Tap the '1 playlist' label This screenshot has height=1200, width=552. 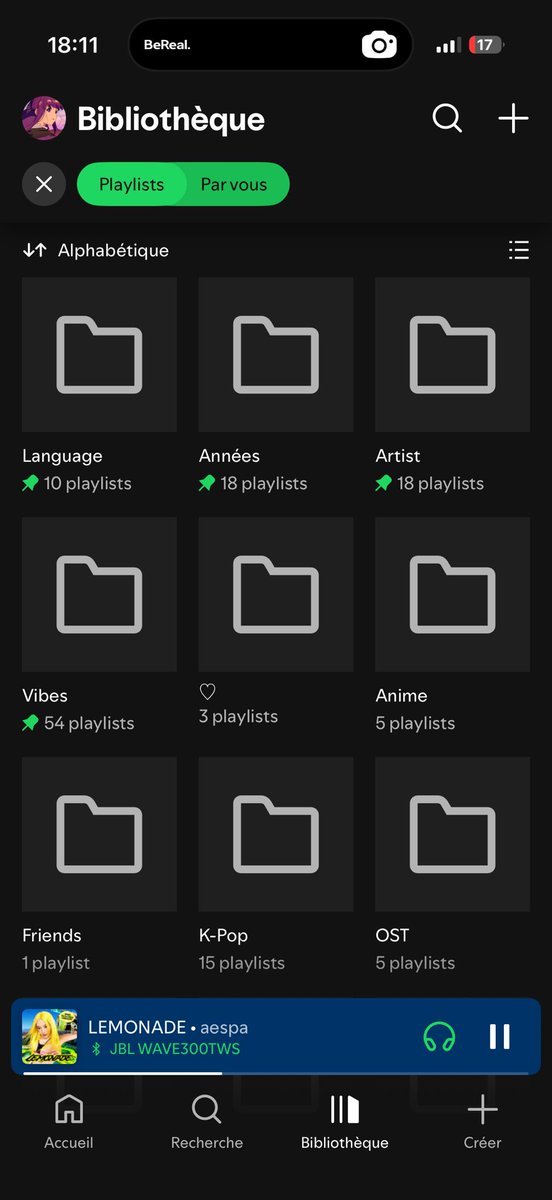coord(56,963)
